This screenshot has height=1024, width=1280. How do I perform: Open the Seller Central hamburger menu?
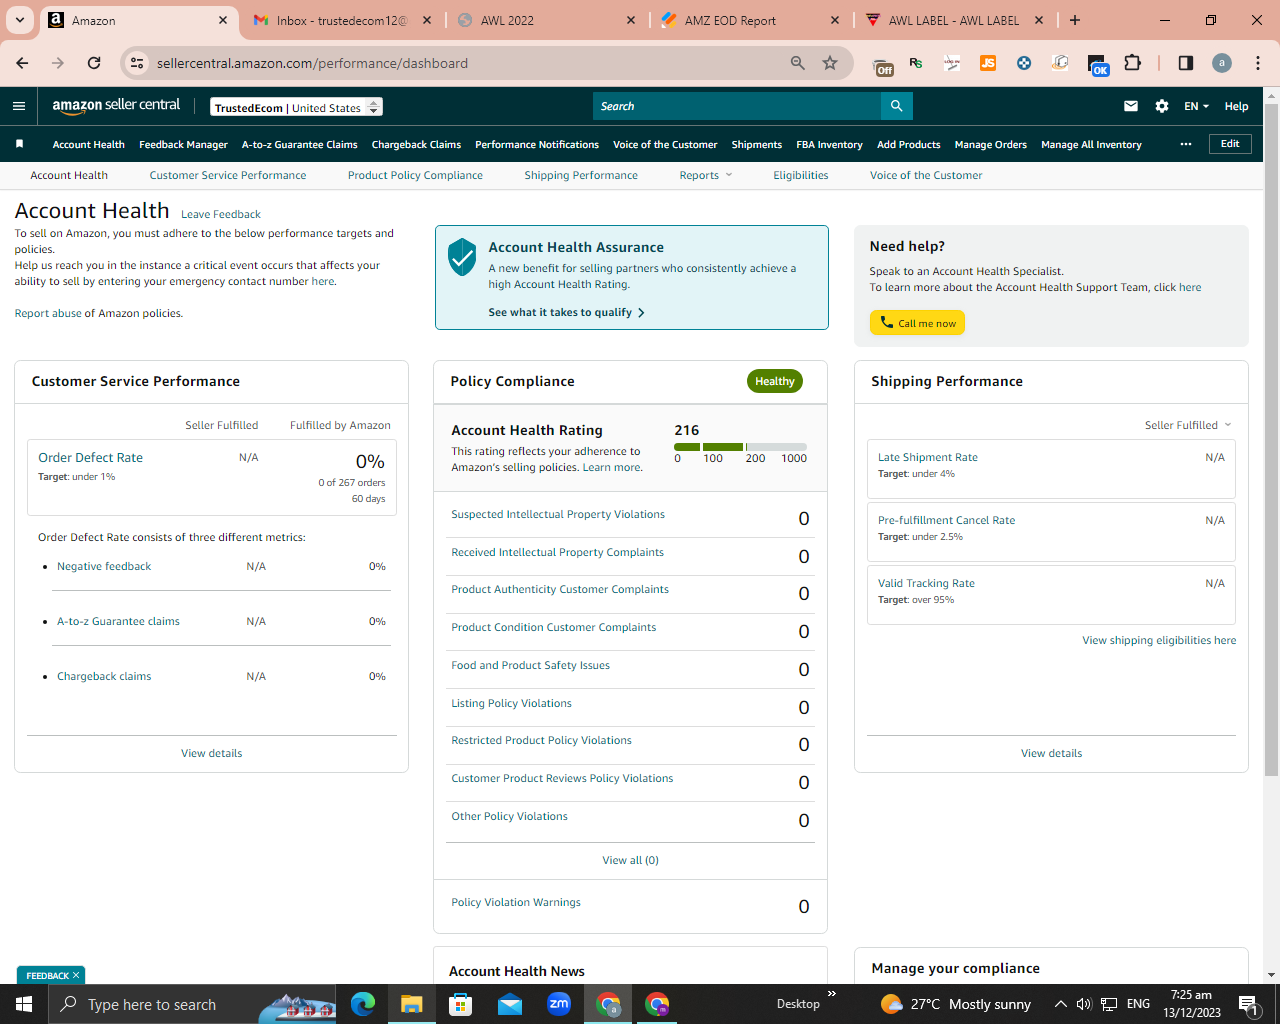coord(19,106)
